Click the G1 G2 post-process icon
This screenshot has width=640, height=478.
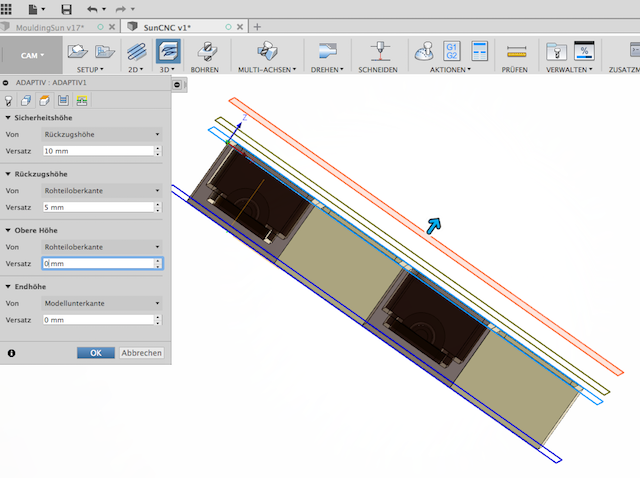pyautogui.click(x=451, y=51)
